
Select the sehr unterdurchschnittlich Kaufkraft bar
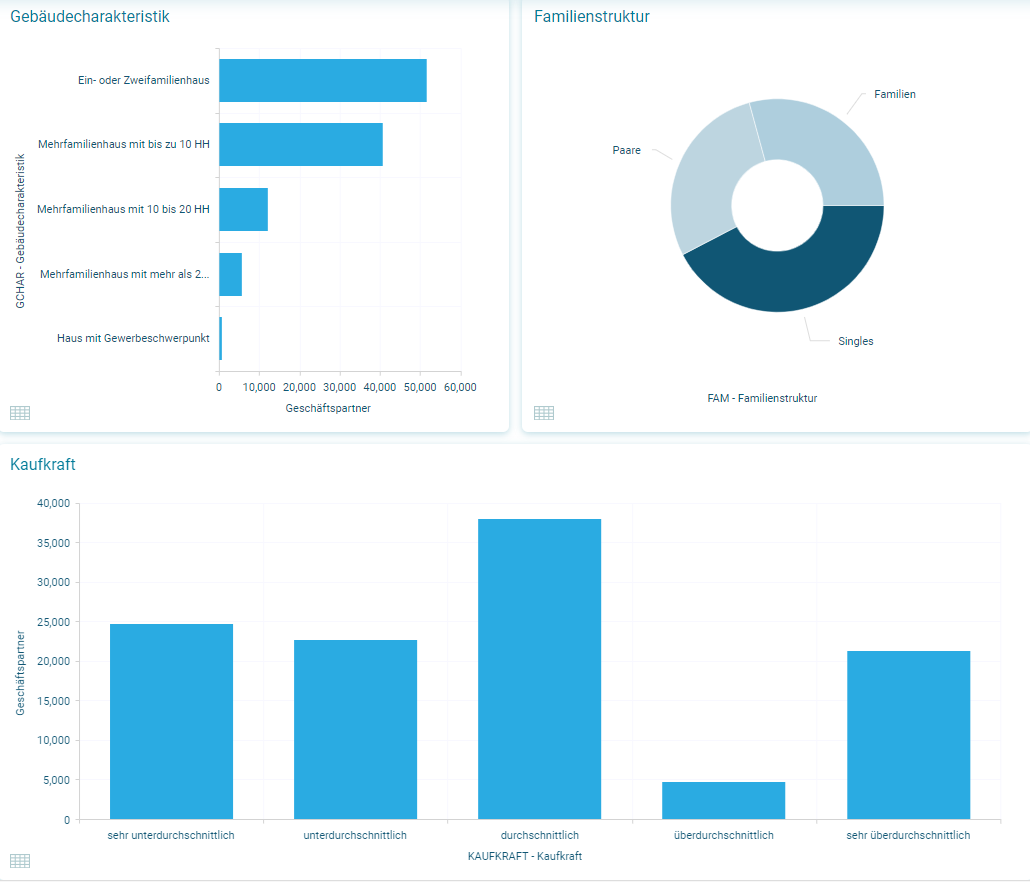pyautogui.click(x=171, y=721)
